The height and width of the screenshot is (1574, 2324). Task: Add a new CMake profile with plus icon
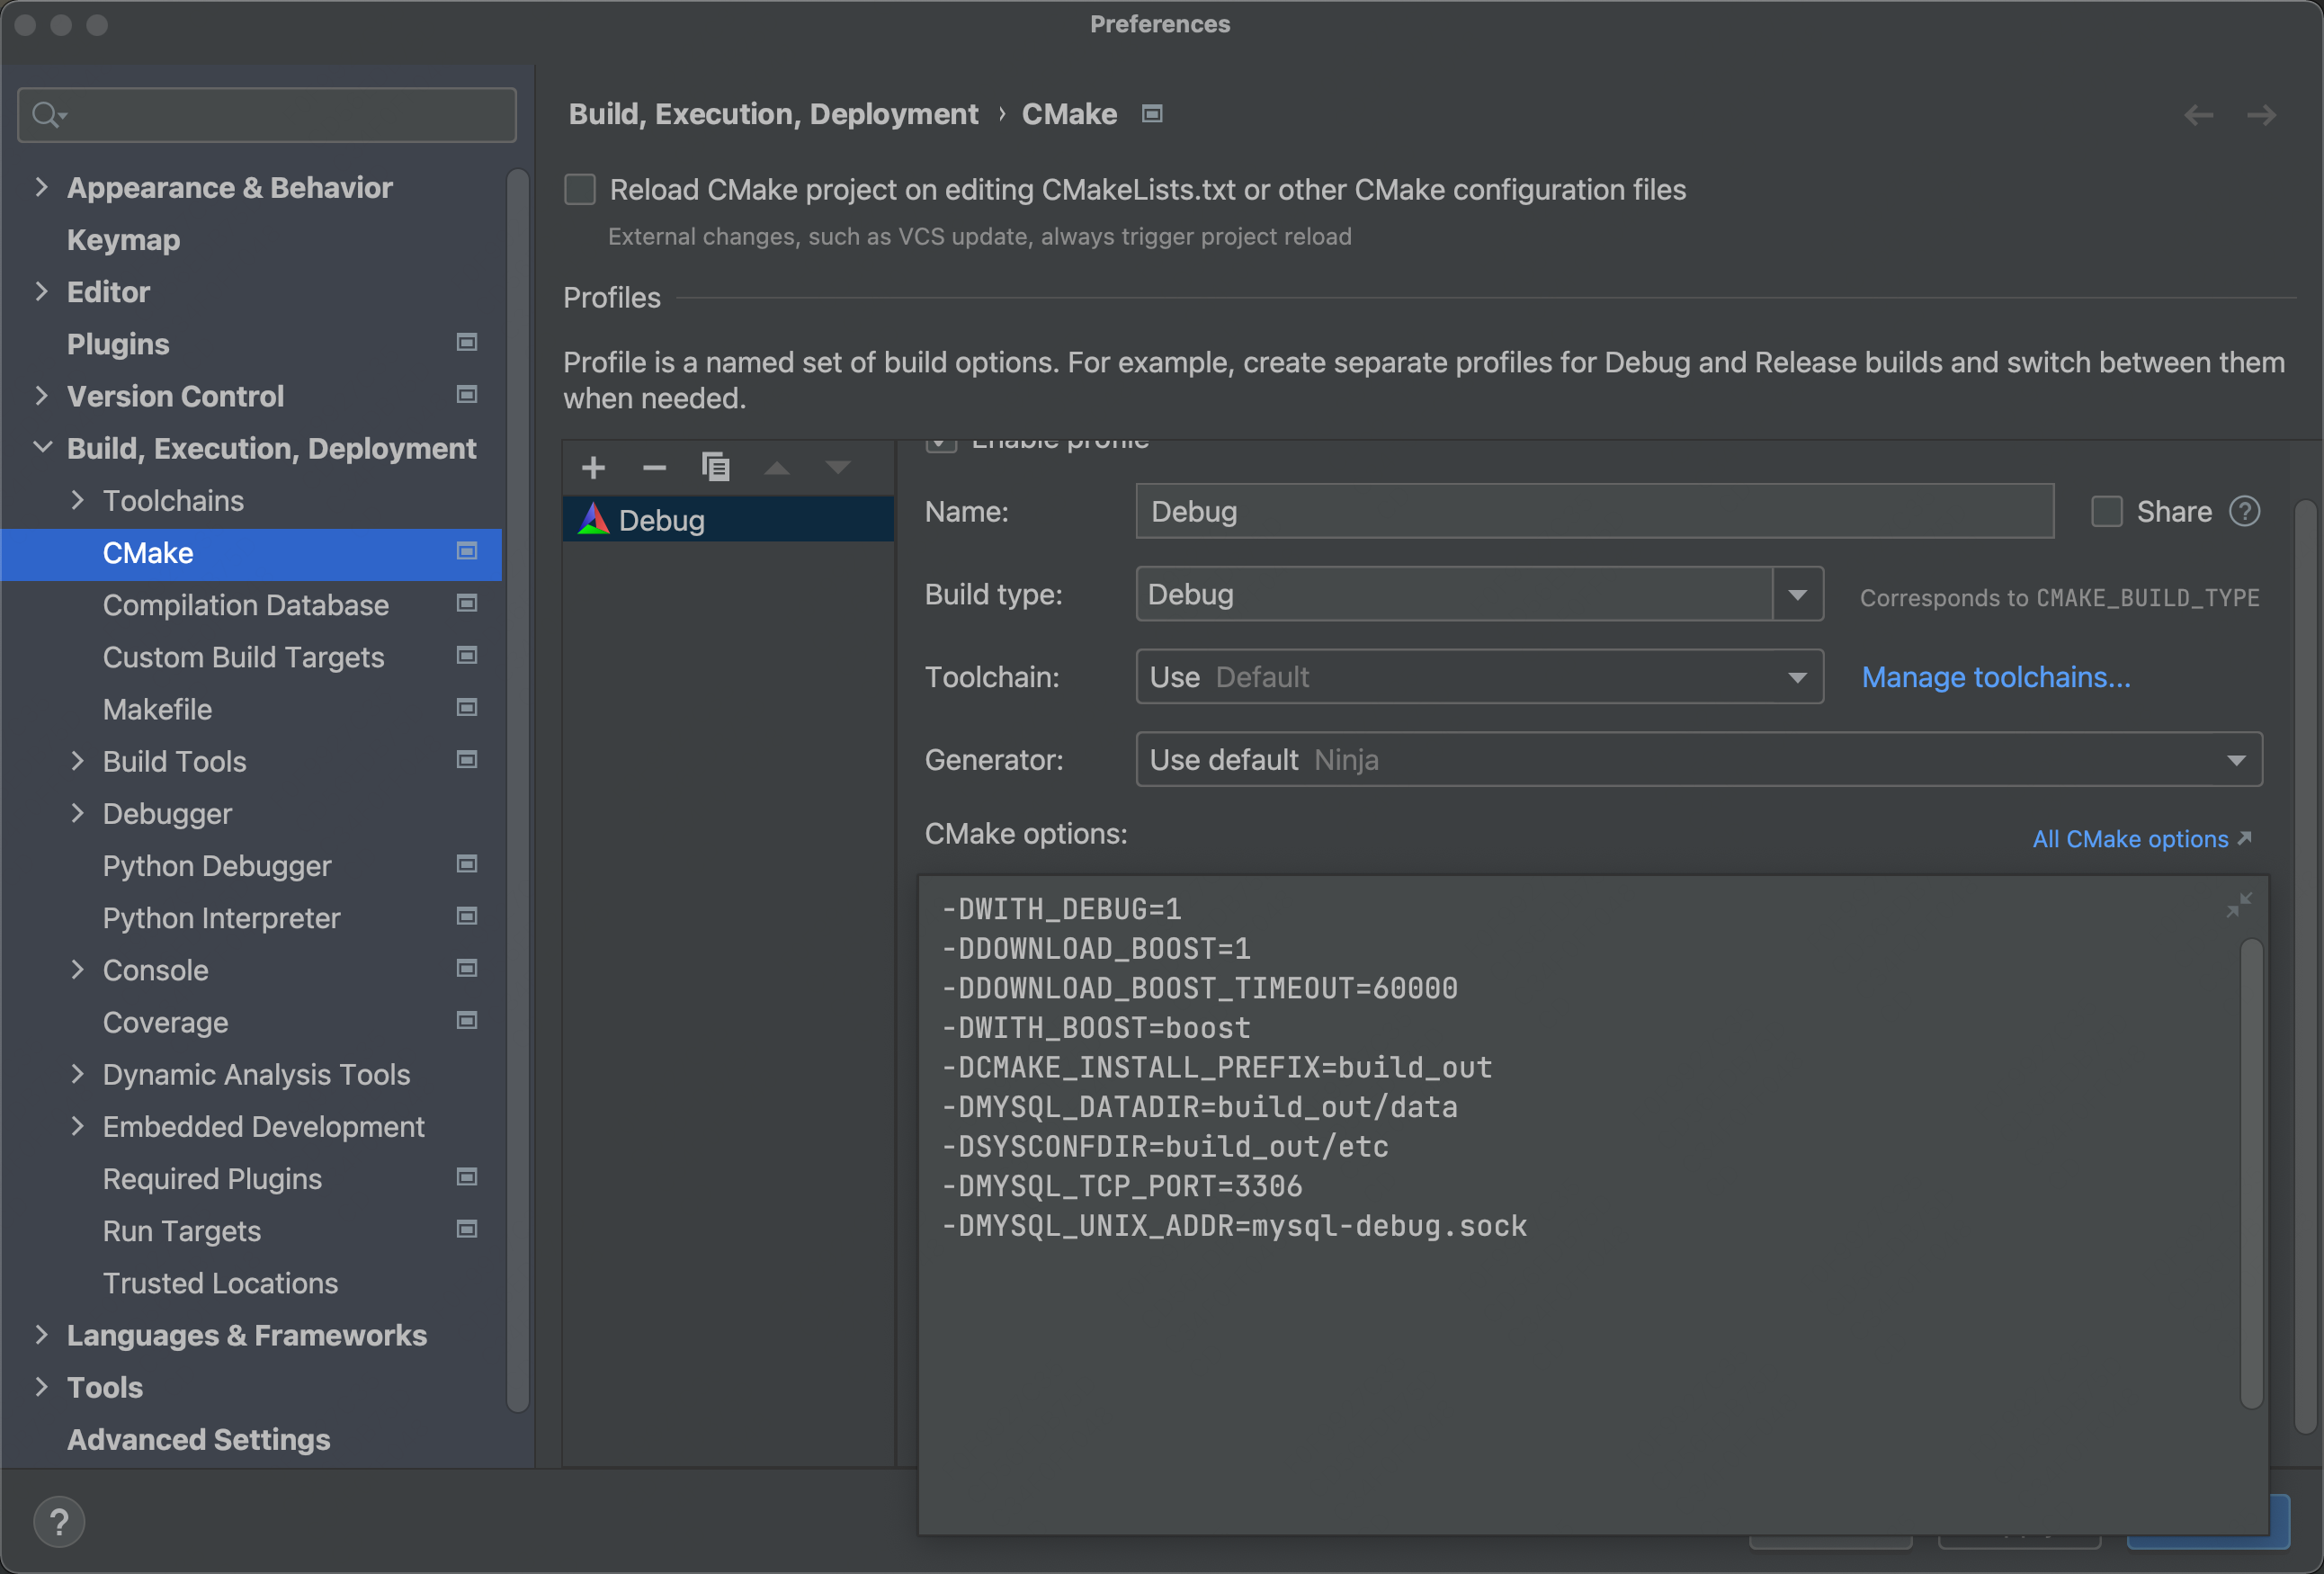(593, 467)
